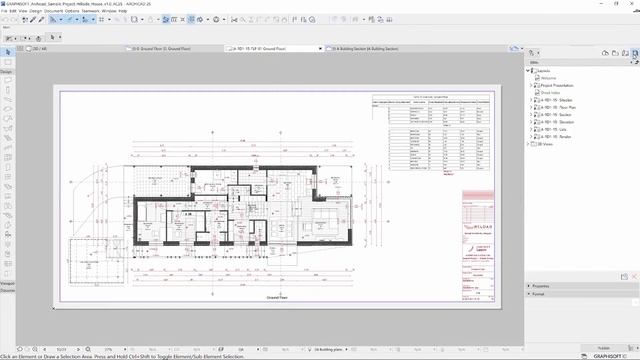The width and height of the screenshot is (640, 360).
Task: Open the zoom percentage dropdown
Action: [x=125, y=349]
